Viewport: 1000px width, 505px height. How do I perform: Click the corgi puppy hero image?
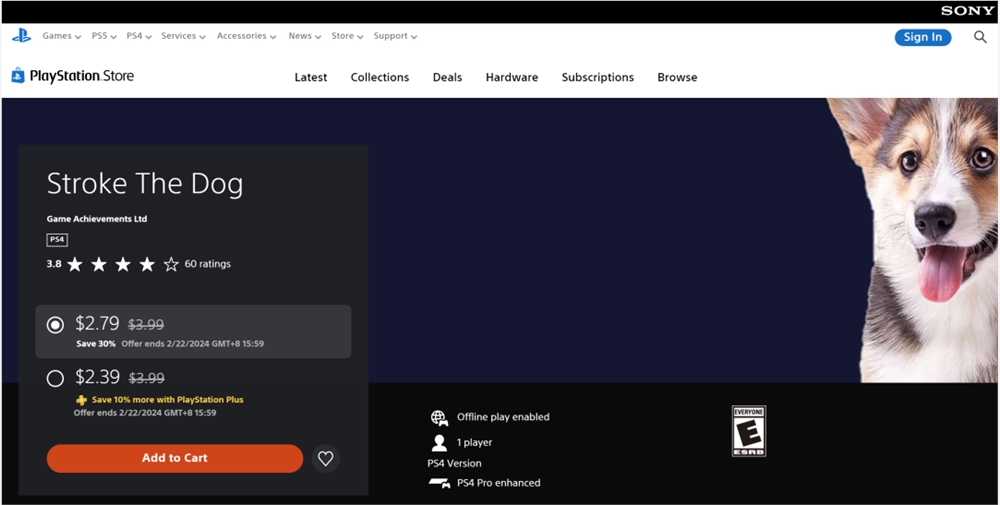coord(913,240)
